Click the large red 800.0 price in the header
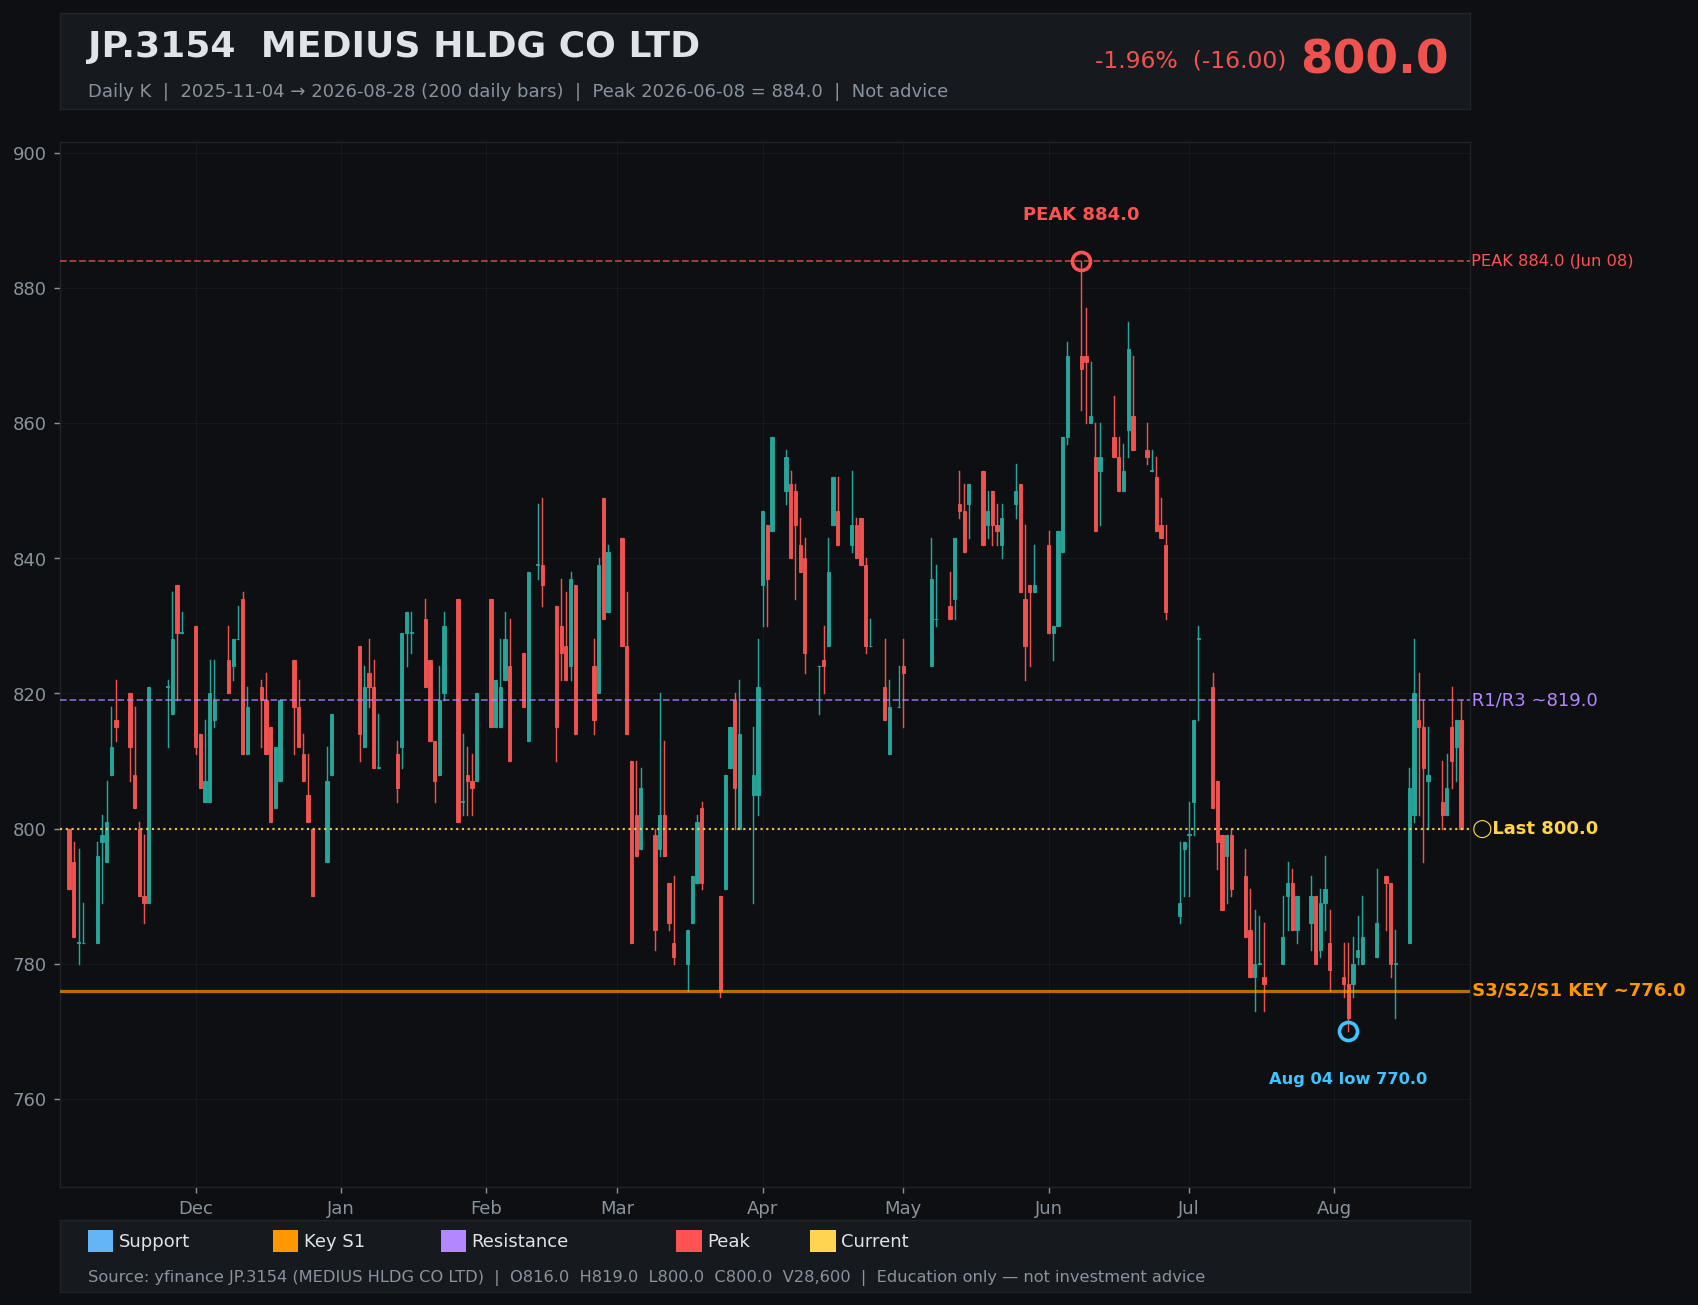Screen dimensions: 1698x1305 point(1374,58)
